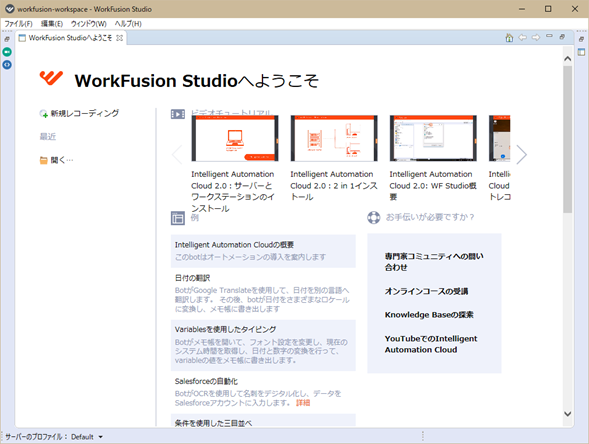The width and height of the screenshot is (589, 444).
Task: Open the 編集(E) menu
Action: click(52, 24)
